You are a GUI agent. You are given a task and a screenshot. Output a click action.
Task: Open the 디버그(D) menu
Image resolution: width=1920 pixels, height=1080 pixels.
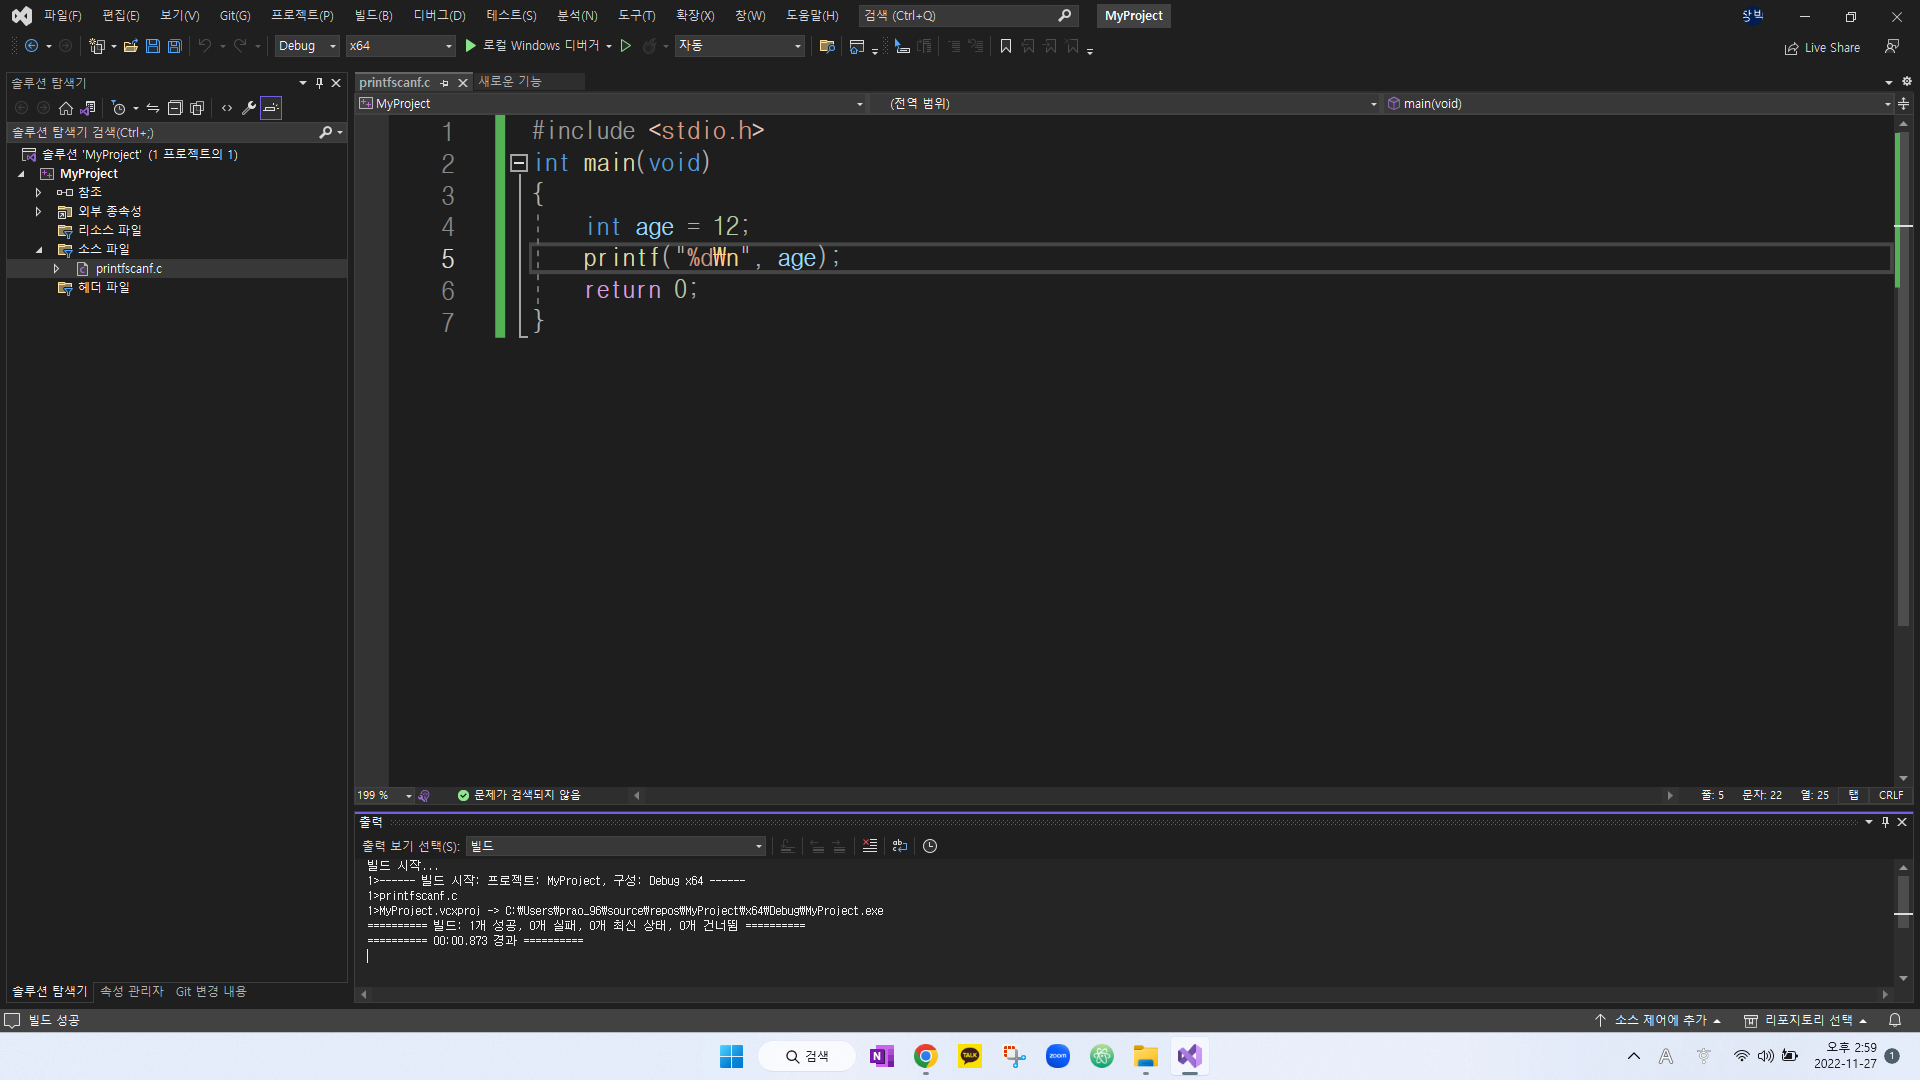[440, 16]
